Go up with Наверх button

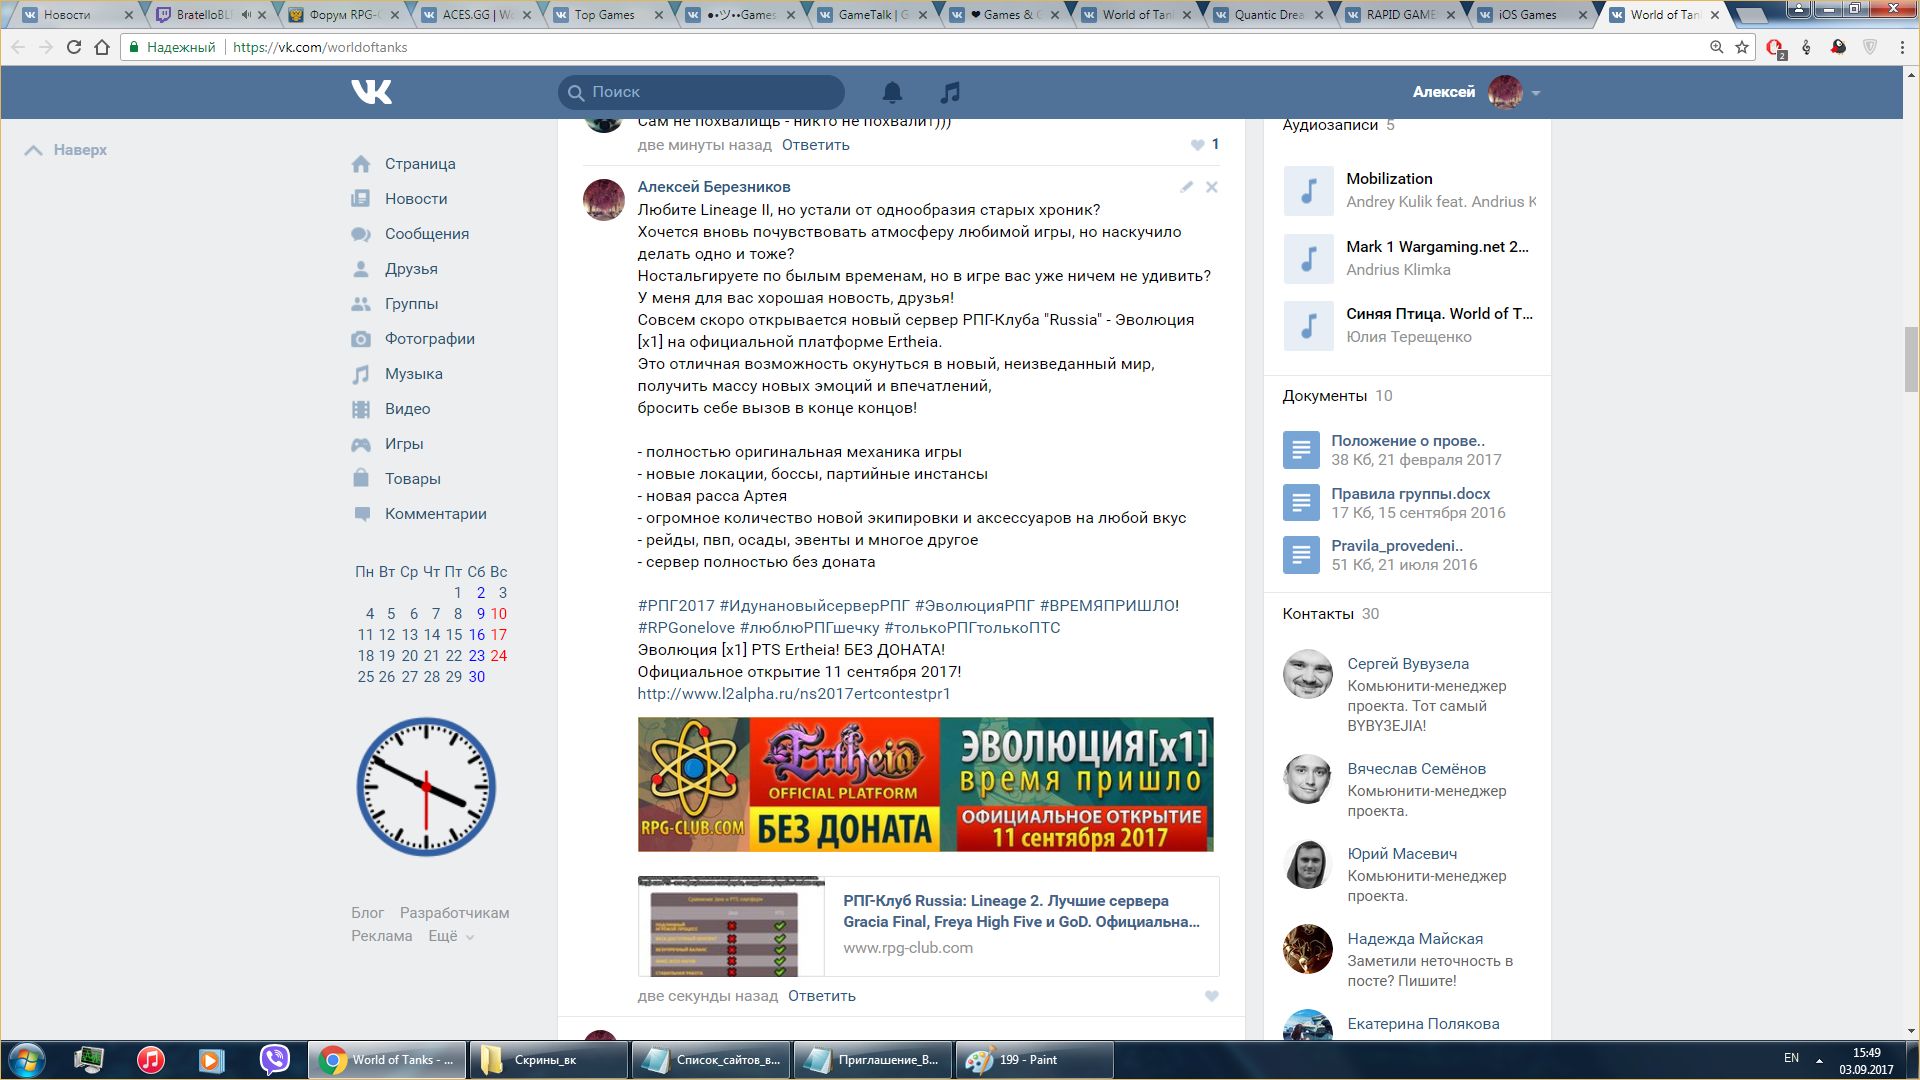click(x=66, y=150)
